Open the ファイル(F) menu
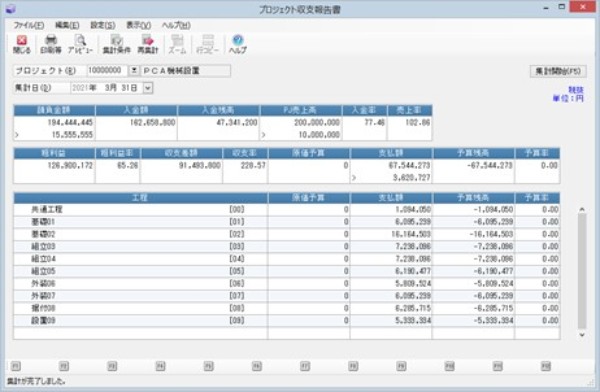 tap(29, 25)
